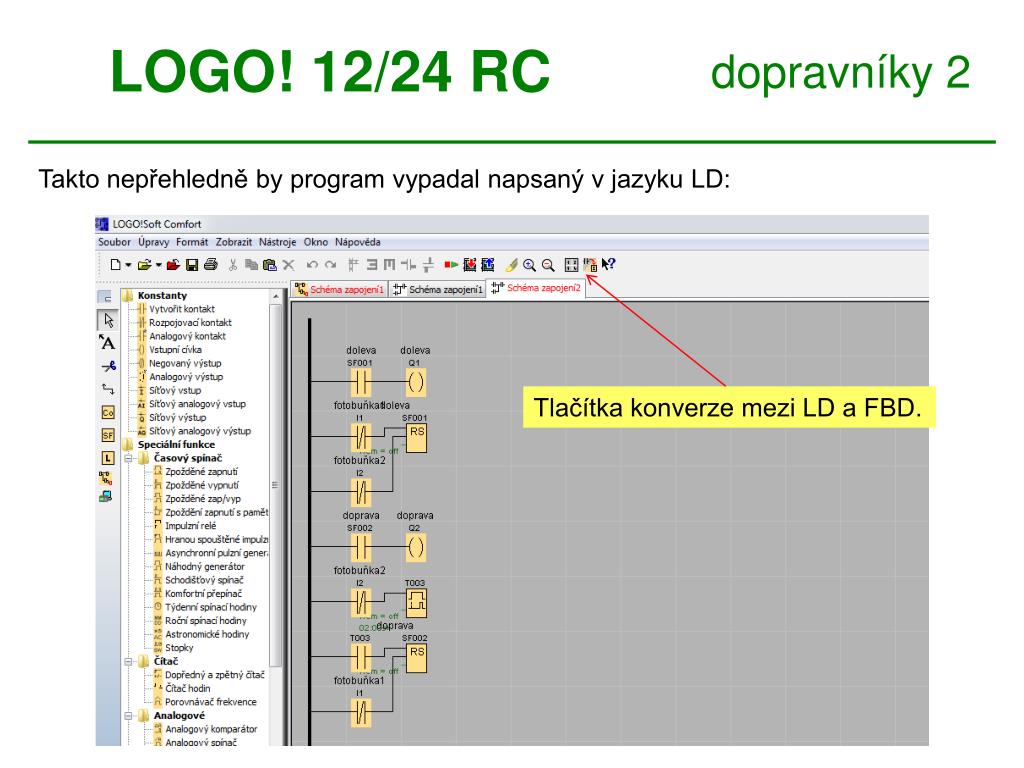
Task: Click the context help pointer icon
Action: (609, 264)
